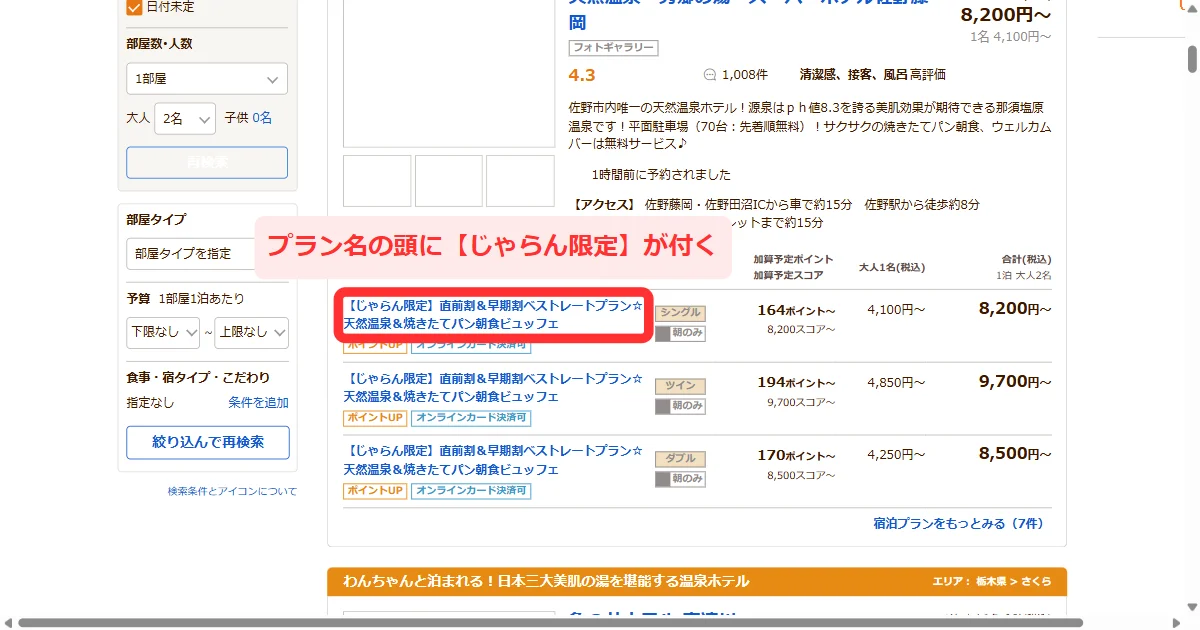Open the ツイン row plan name link
This screenshot has height=630, width=1200.
point(493,388)
